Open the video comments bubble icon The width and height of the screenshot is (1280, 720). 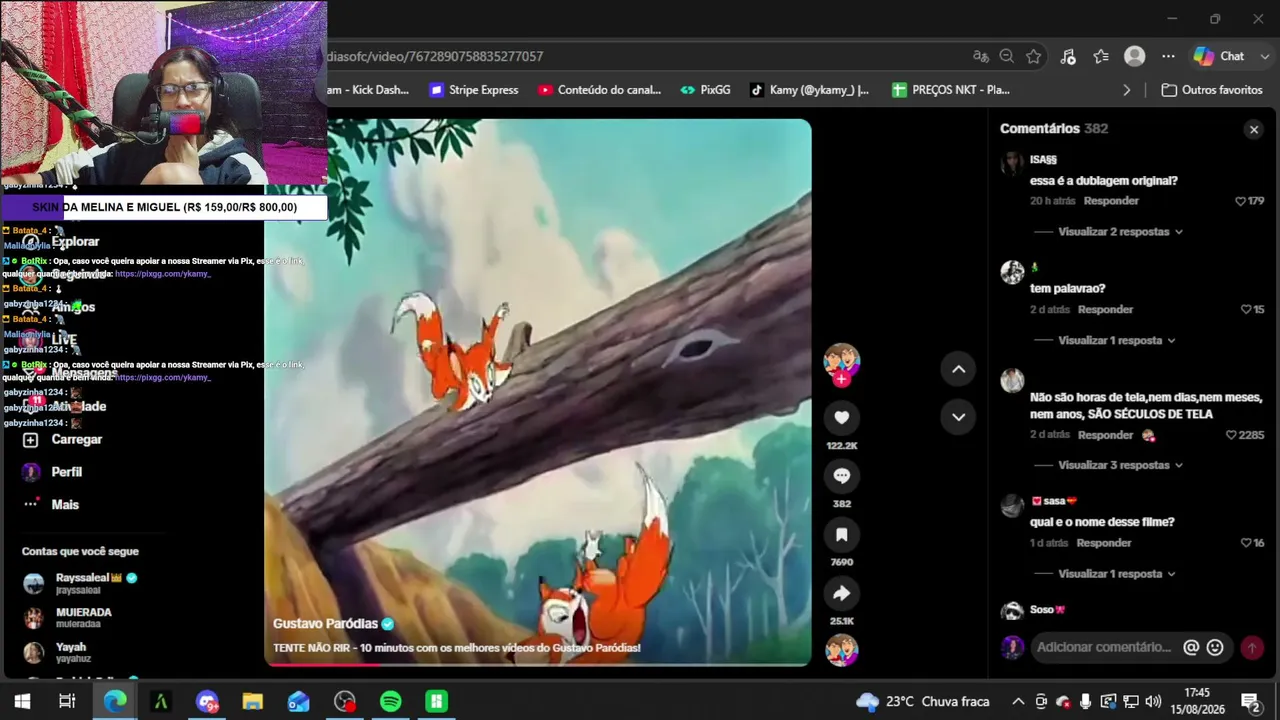tap(841, 476)
